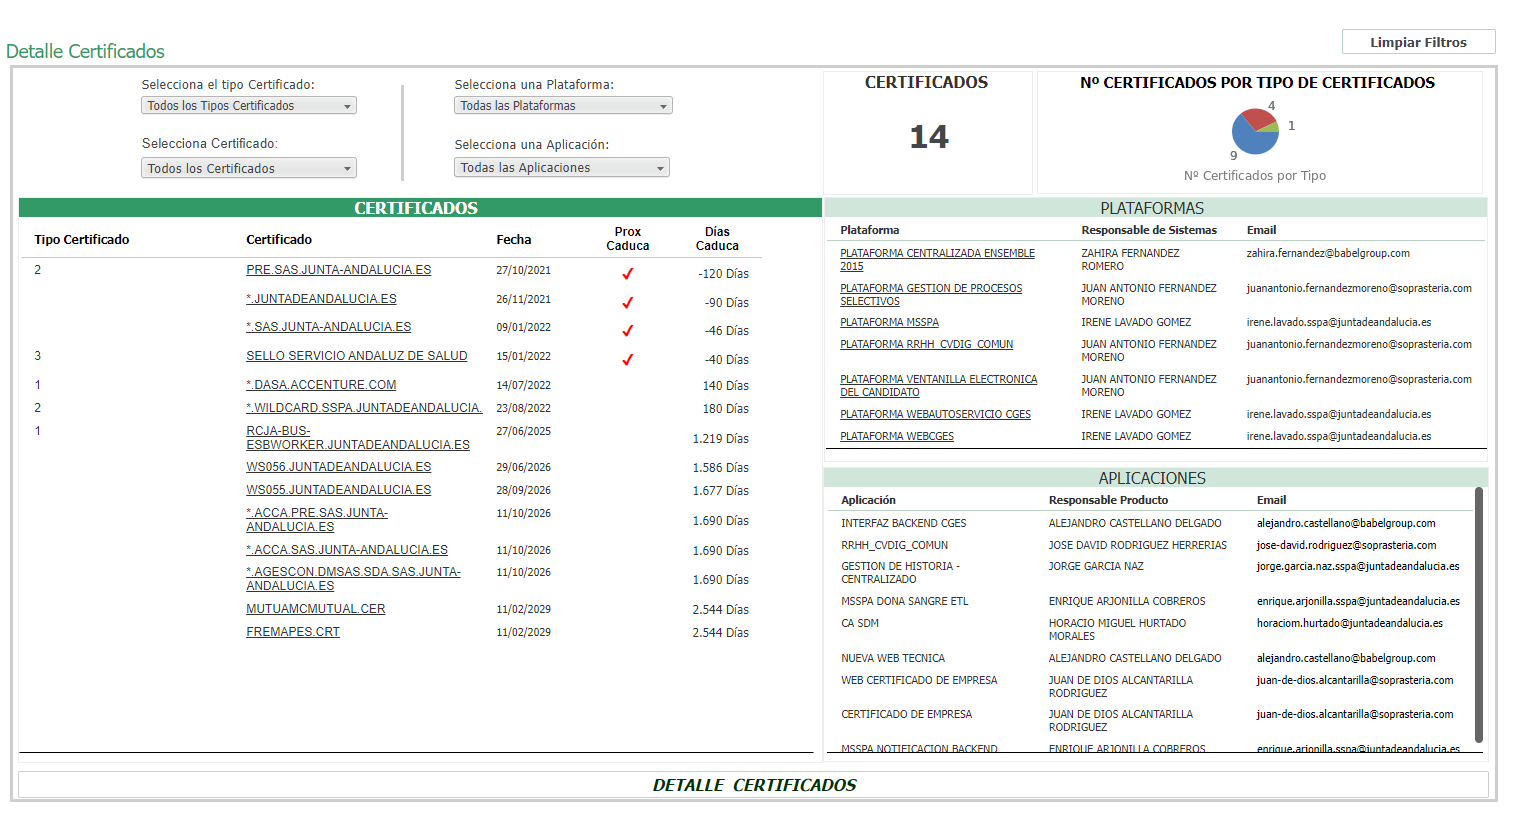The image size is (1517, 819).
Task: Select the NUEVA WEB TECNICA application
Action: pos(893,659)
